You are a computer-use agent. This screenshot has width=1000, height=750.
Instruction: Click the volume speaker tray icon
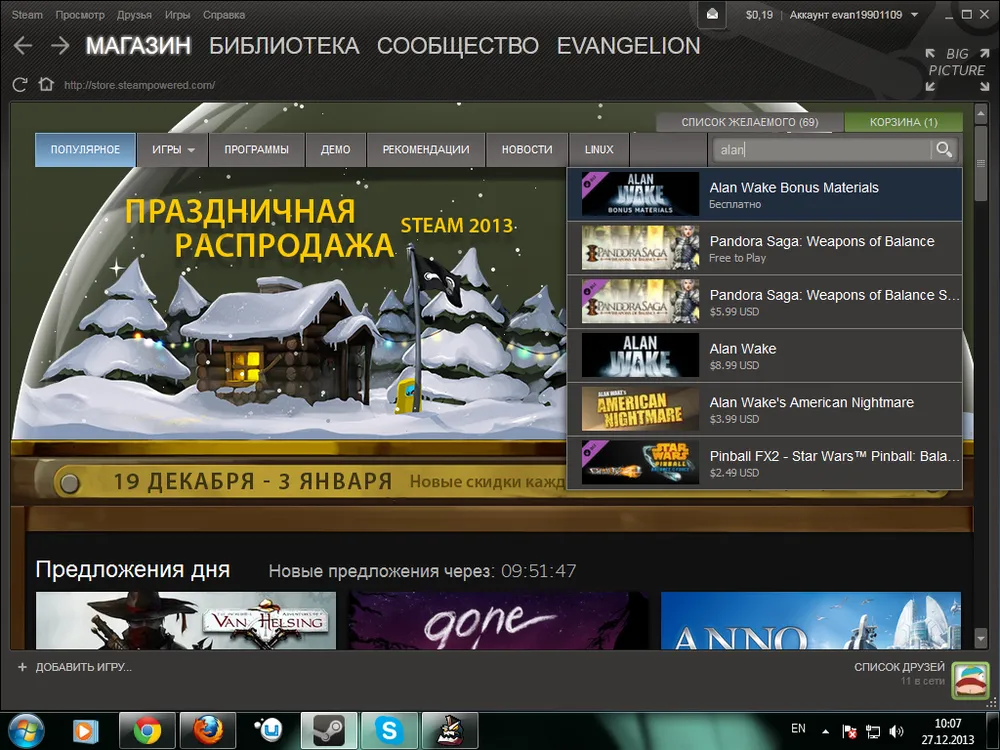[897, 732]
